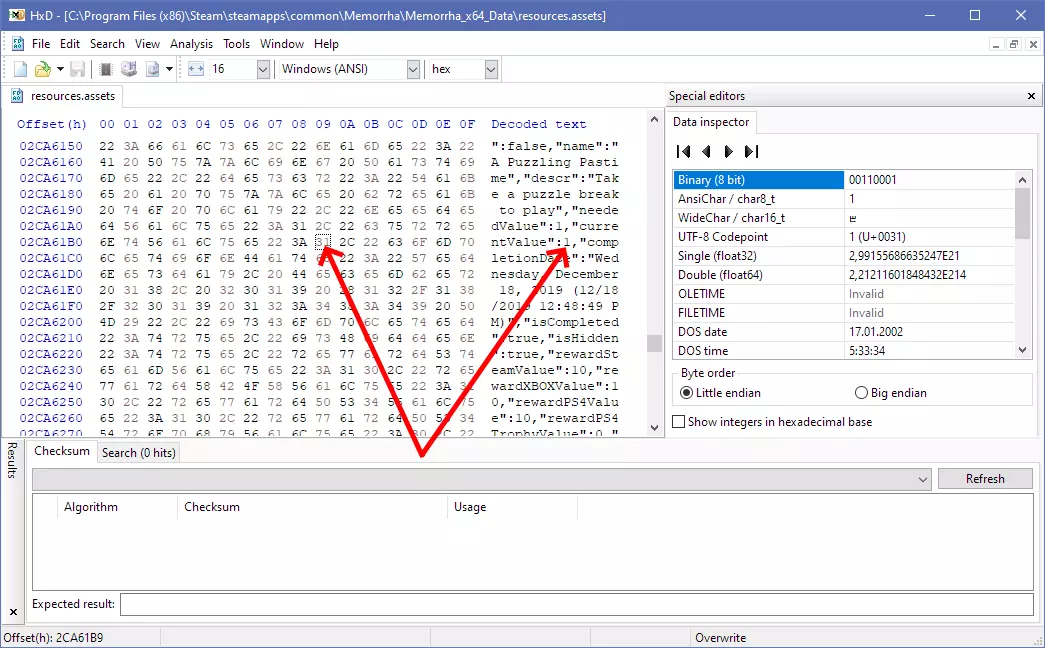Click the Usage column header

click(x=512, y=507)
